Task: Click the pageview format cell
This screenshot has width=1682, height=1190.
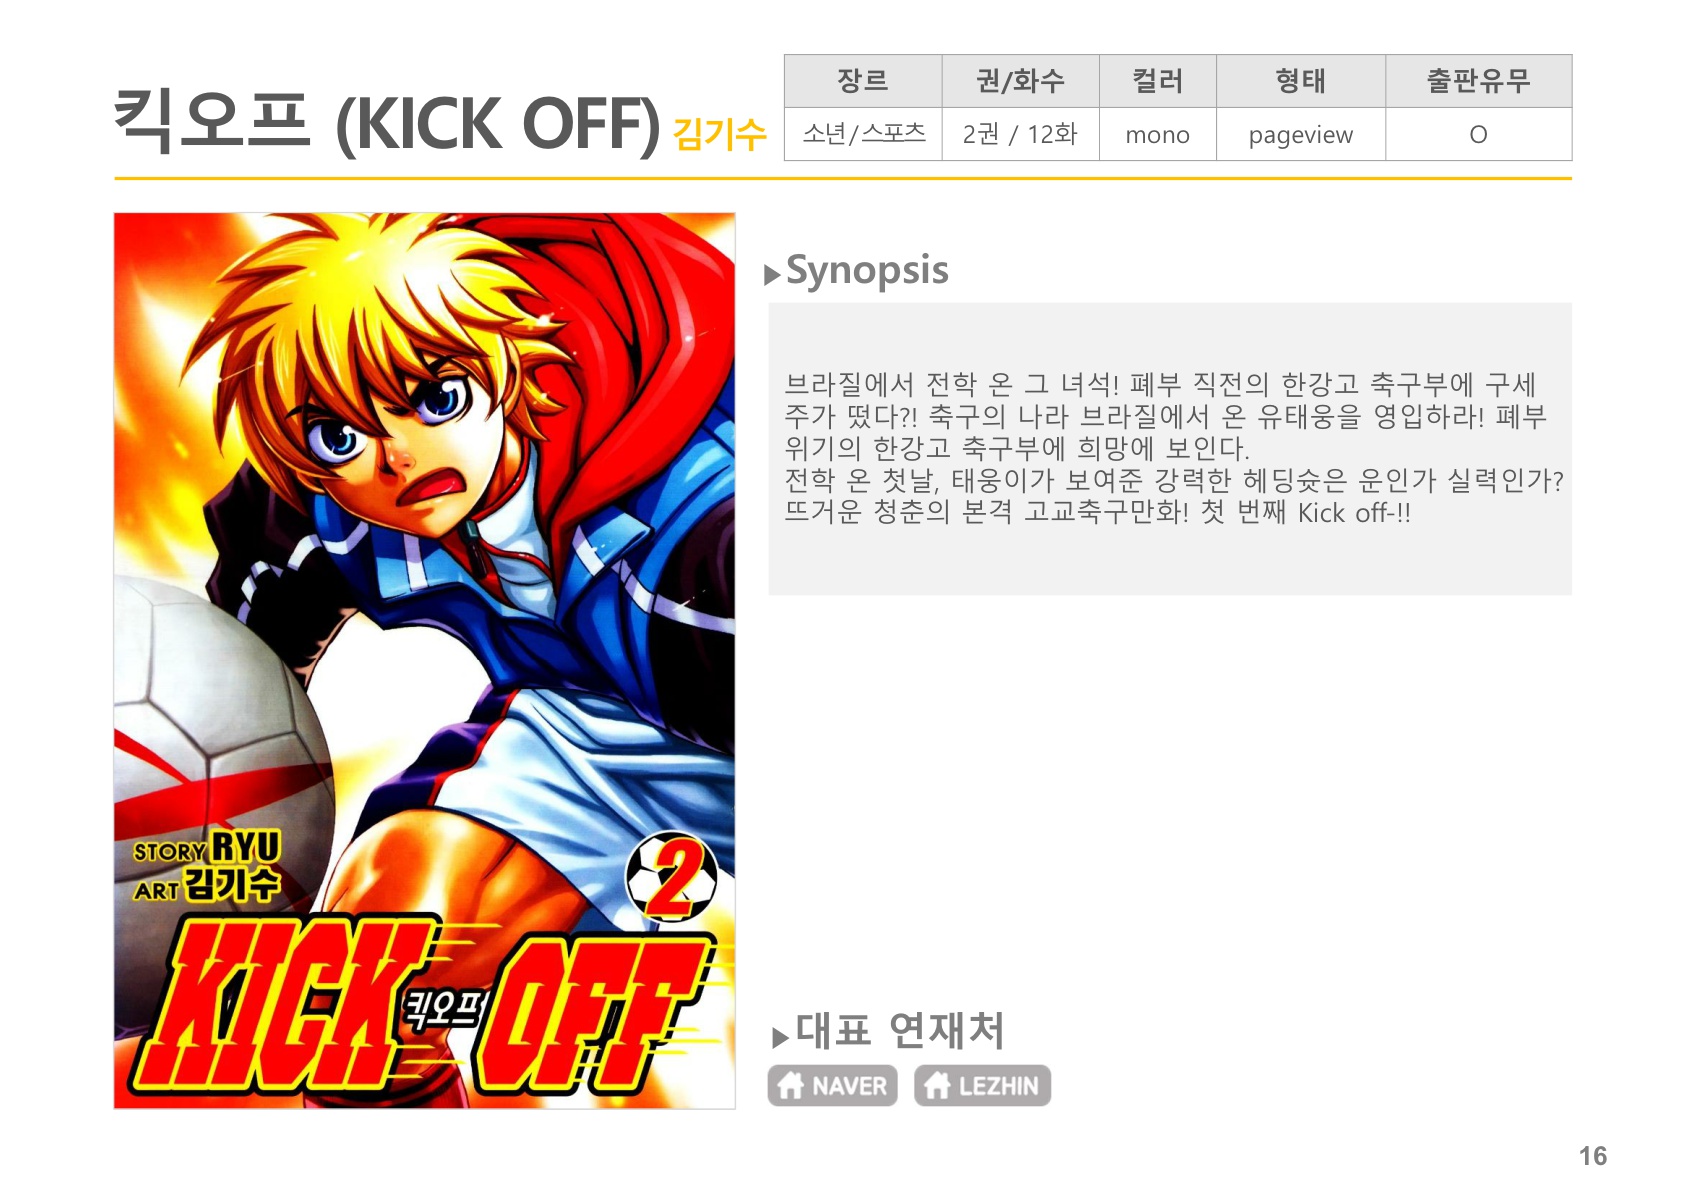Action: click(1301, 134)
